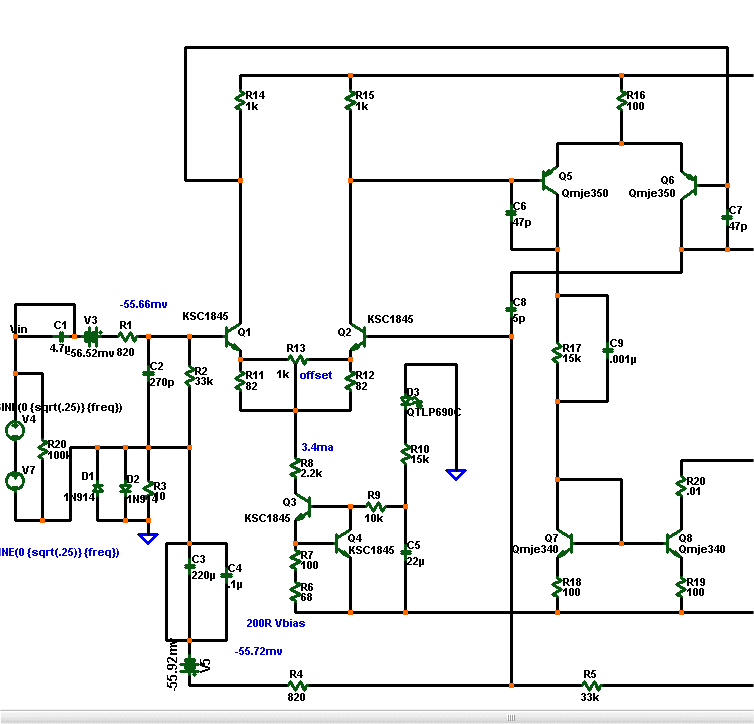Select the R2 33k resistor symbol
Viewport: 754px width, 724px height.
(189, 376)
